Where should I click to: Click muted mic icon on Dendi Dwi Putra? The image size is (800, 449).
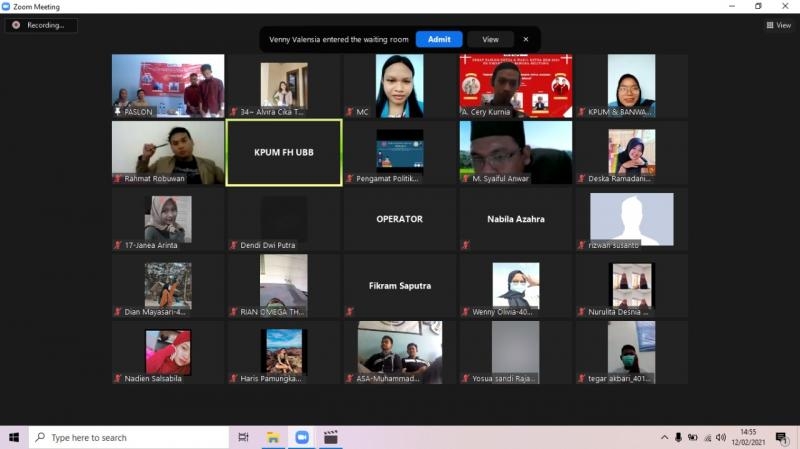(x=234, y=245)
